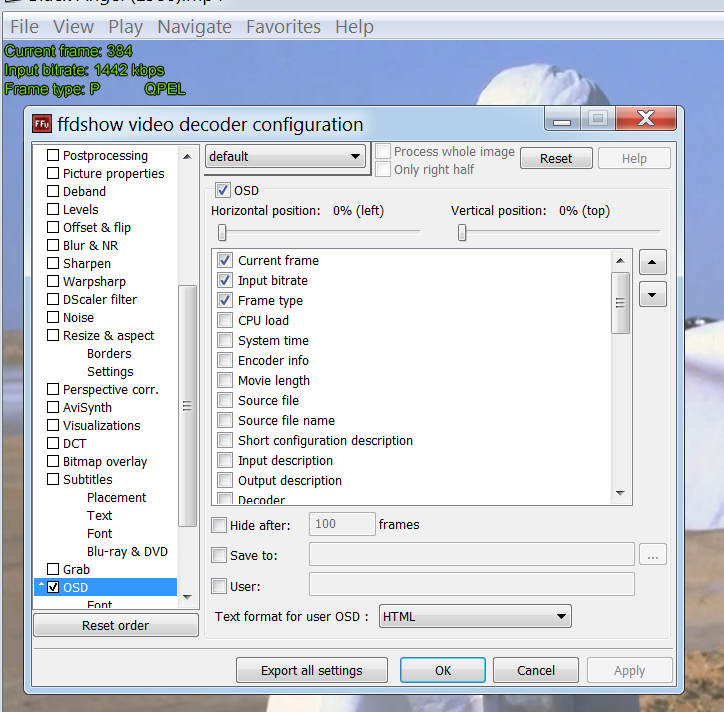
Task: Minimize the ffdshow configuration dialog
Action: [562, 119]
